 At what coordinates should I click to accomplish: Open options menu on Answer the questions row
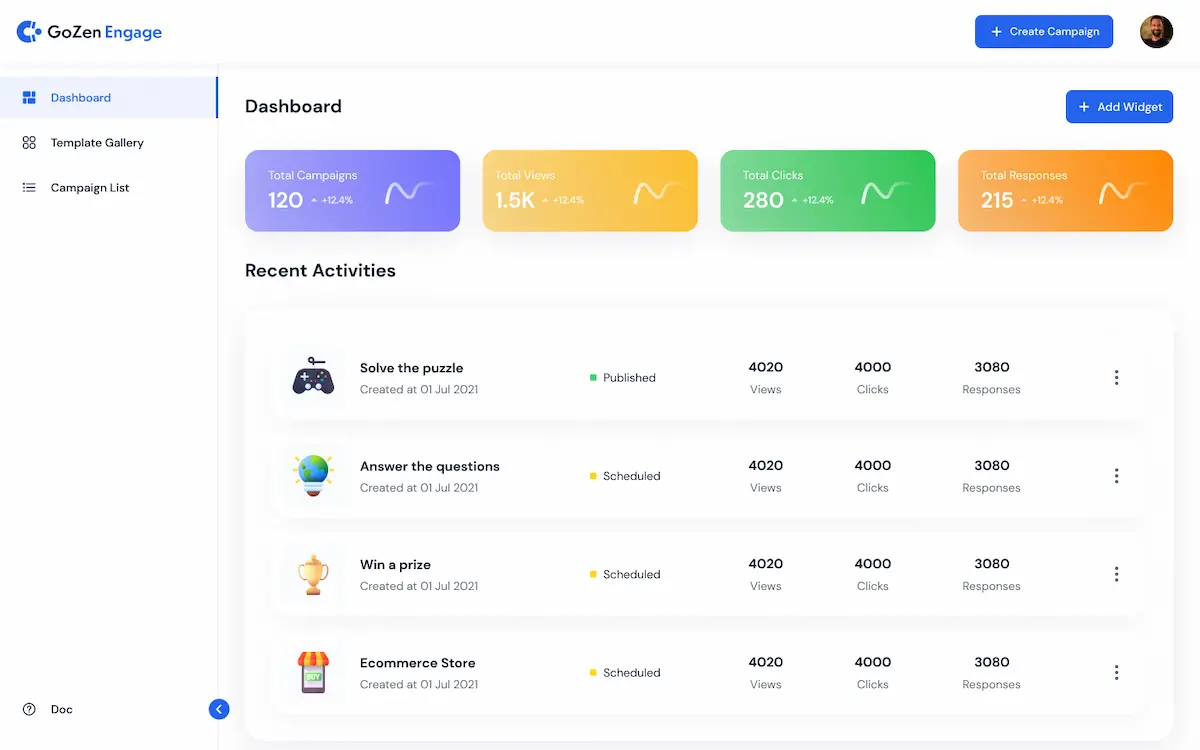pyautogui.click(x=1116, y=475)
